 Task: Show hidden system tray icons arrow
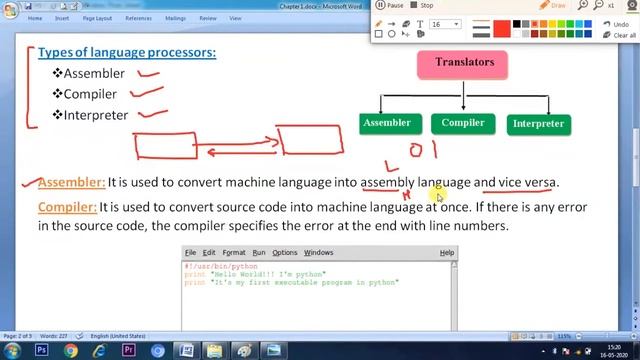[543, 351]
